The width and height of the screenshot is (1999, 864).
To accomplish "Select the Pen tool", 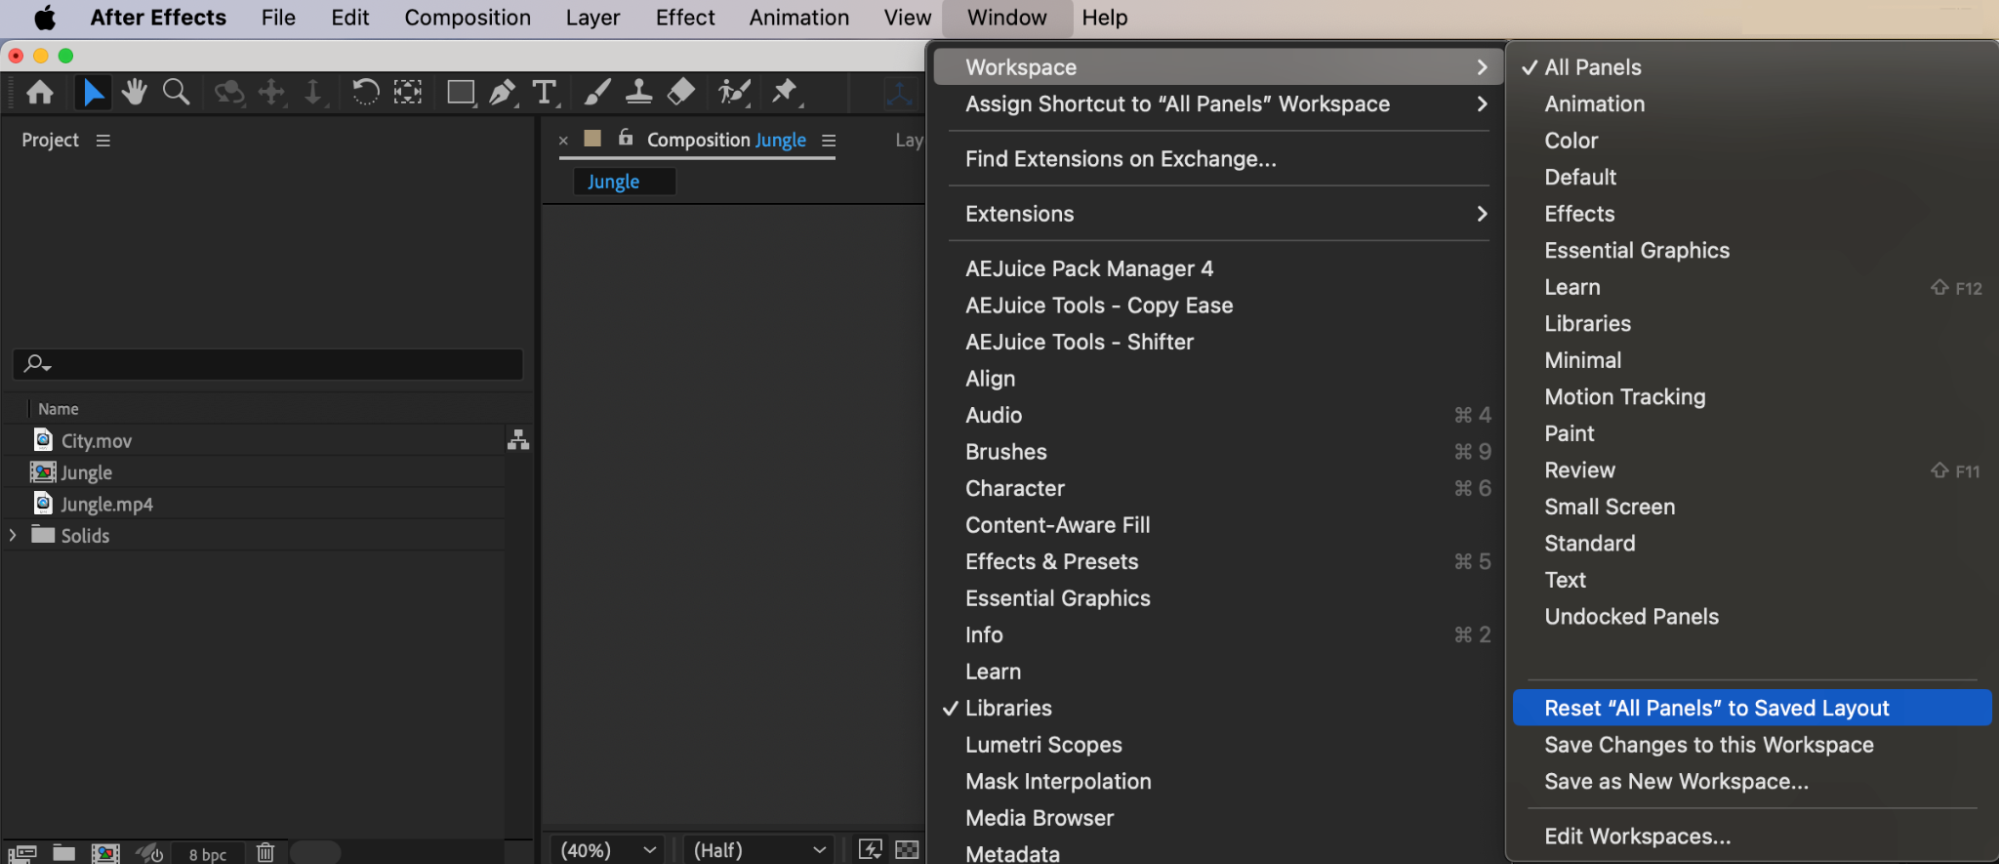I will tap(503, 93).
